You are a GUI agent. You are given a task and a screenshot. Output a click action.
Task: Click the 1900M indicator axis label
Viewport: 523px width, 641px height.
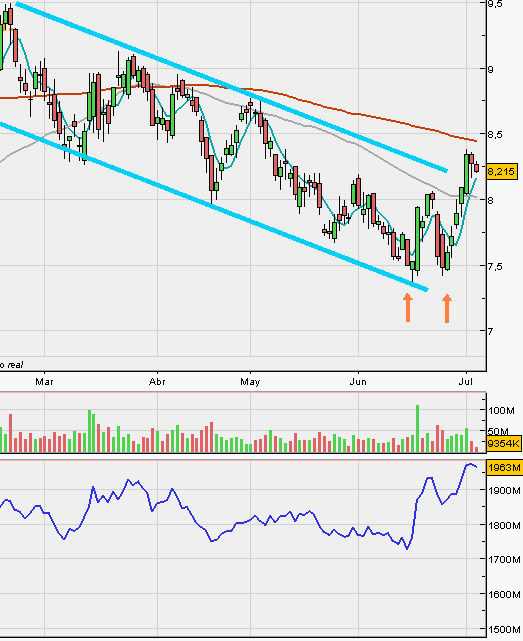(504, 490)
